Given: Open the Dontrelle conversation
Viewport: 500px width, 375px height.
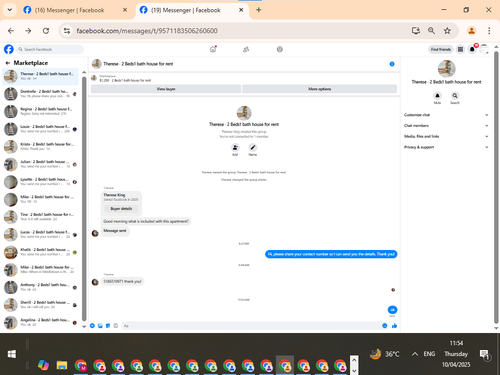Looking at the screenshot, I should point(41,94).
